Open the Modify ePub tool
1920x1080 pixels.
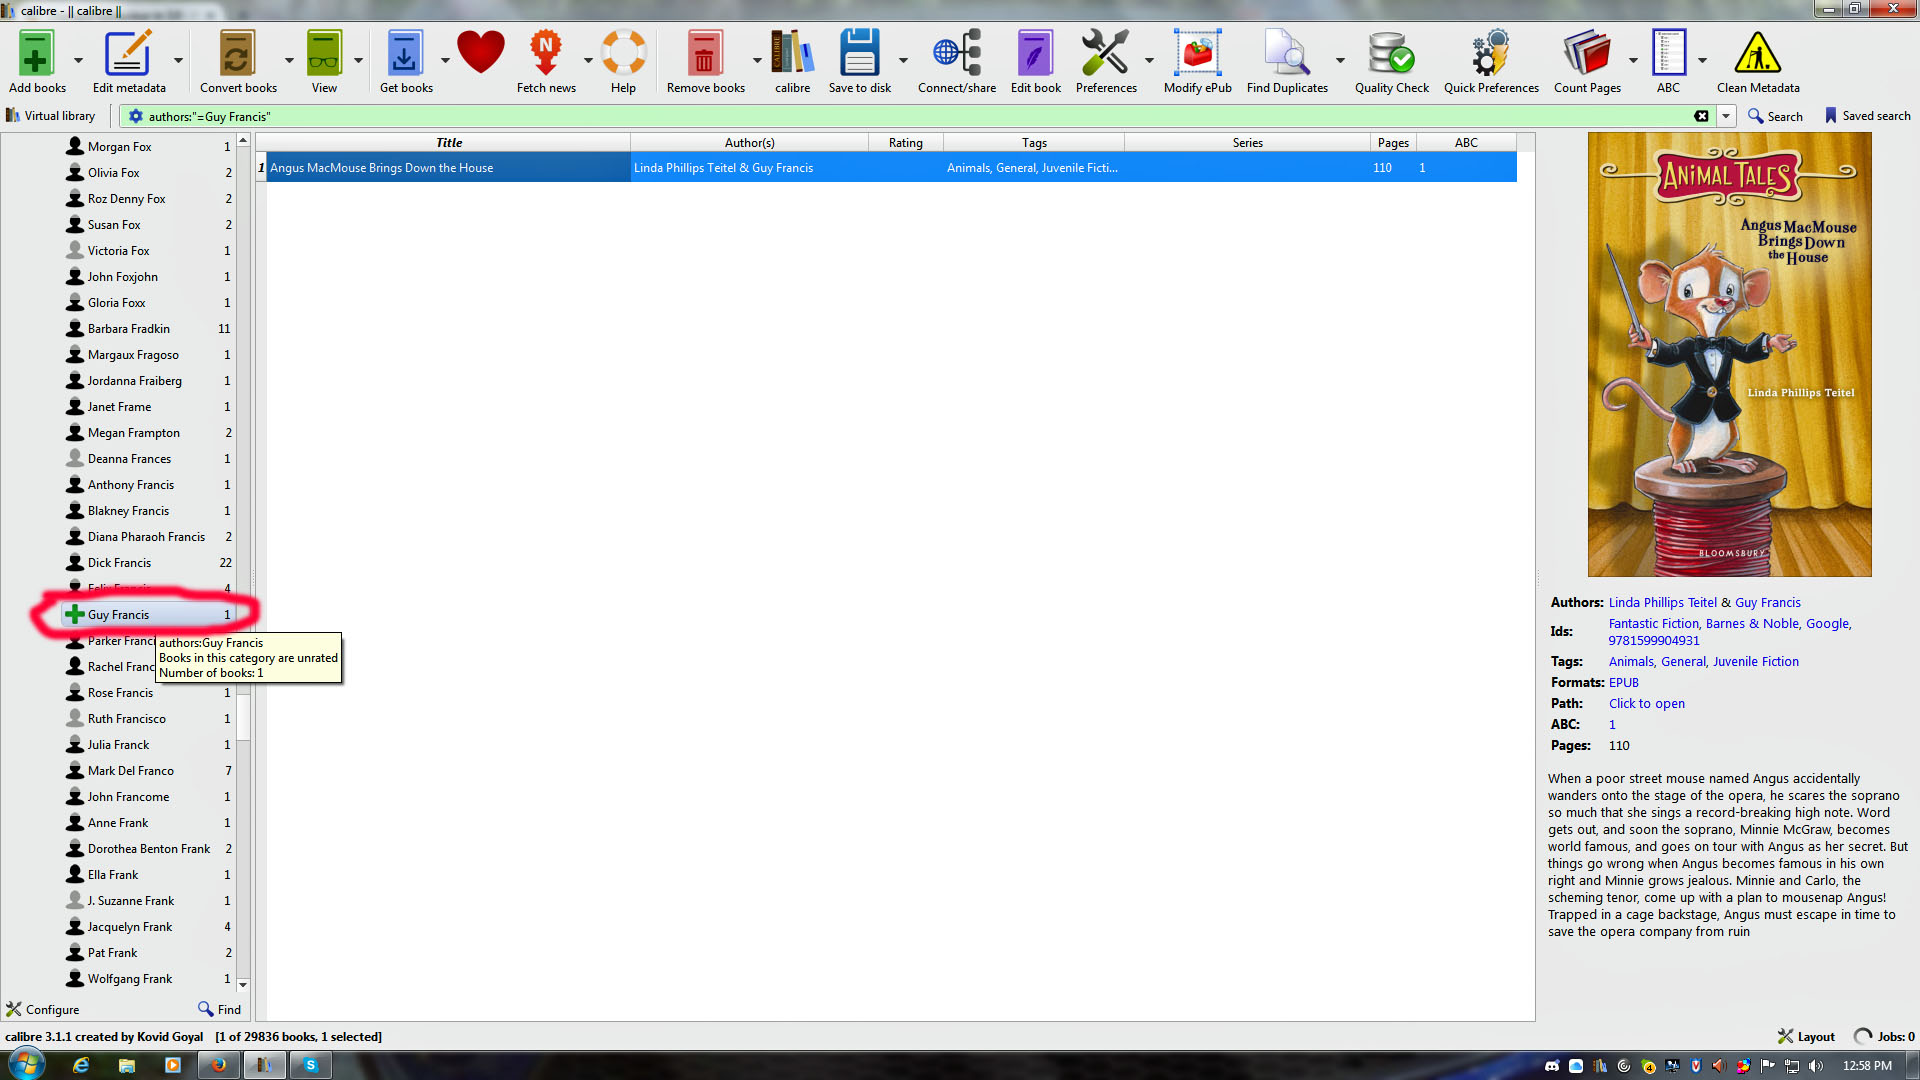(1197, 55)
